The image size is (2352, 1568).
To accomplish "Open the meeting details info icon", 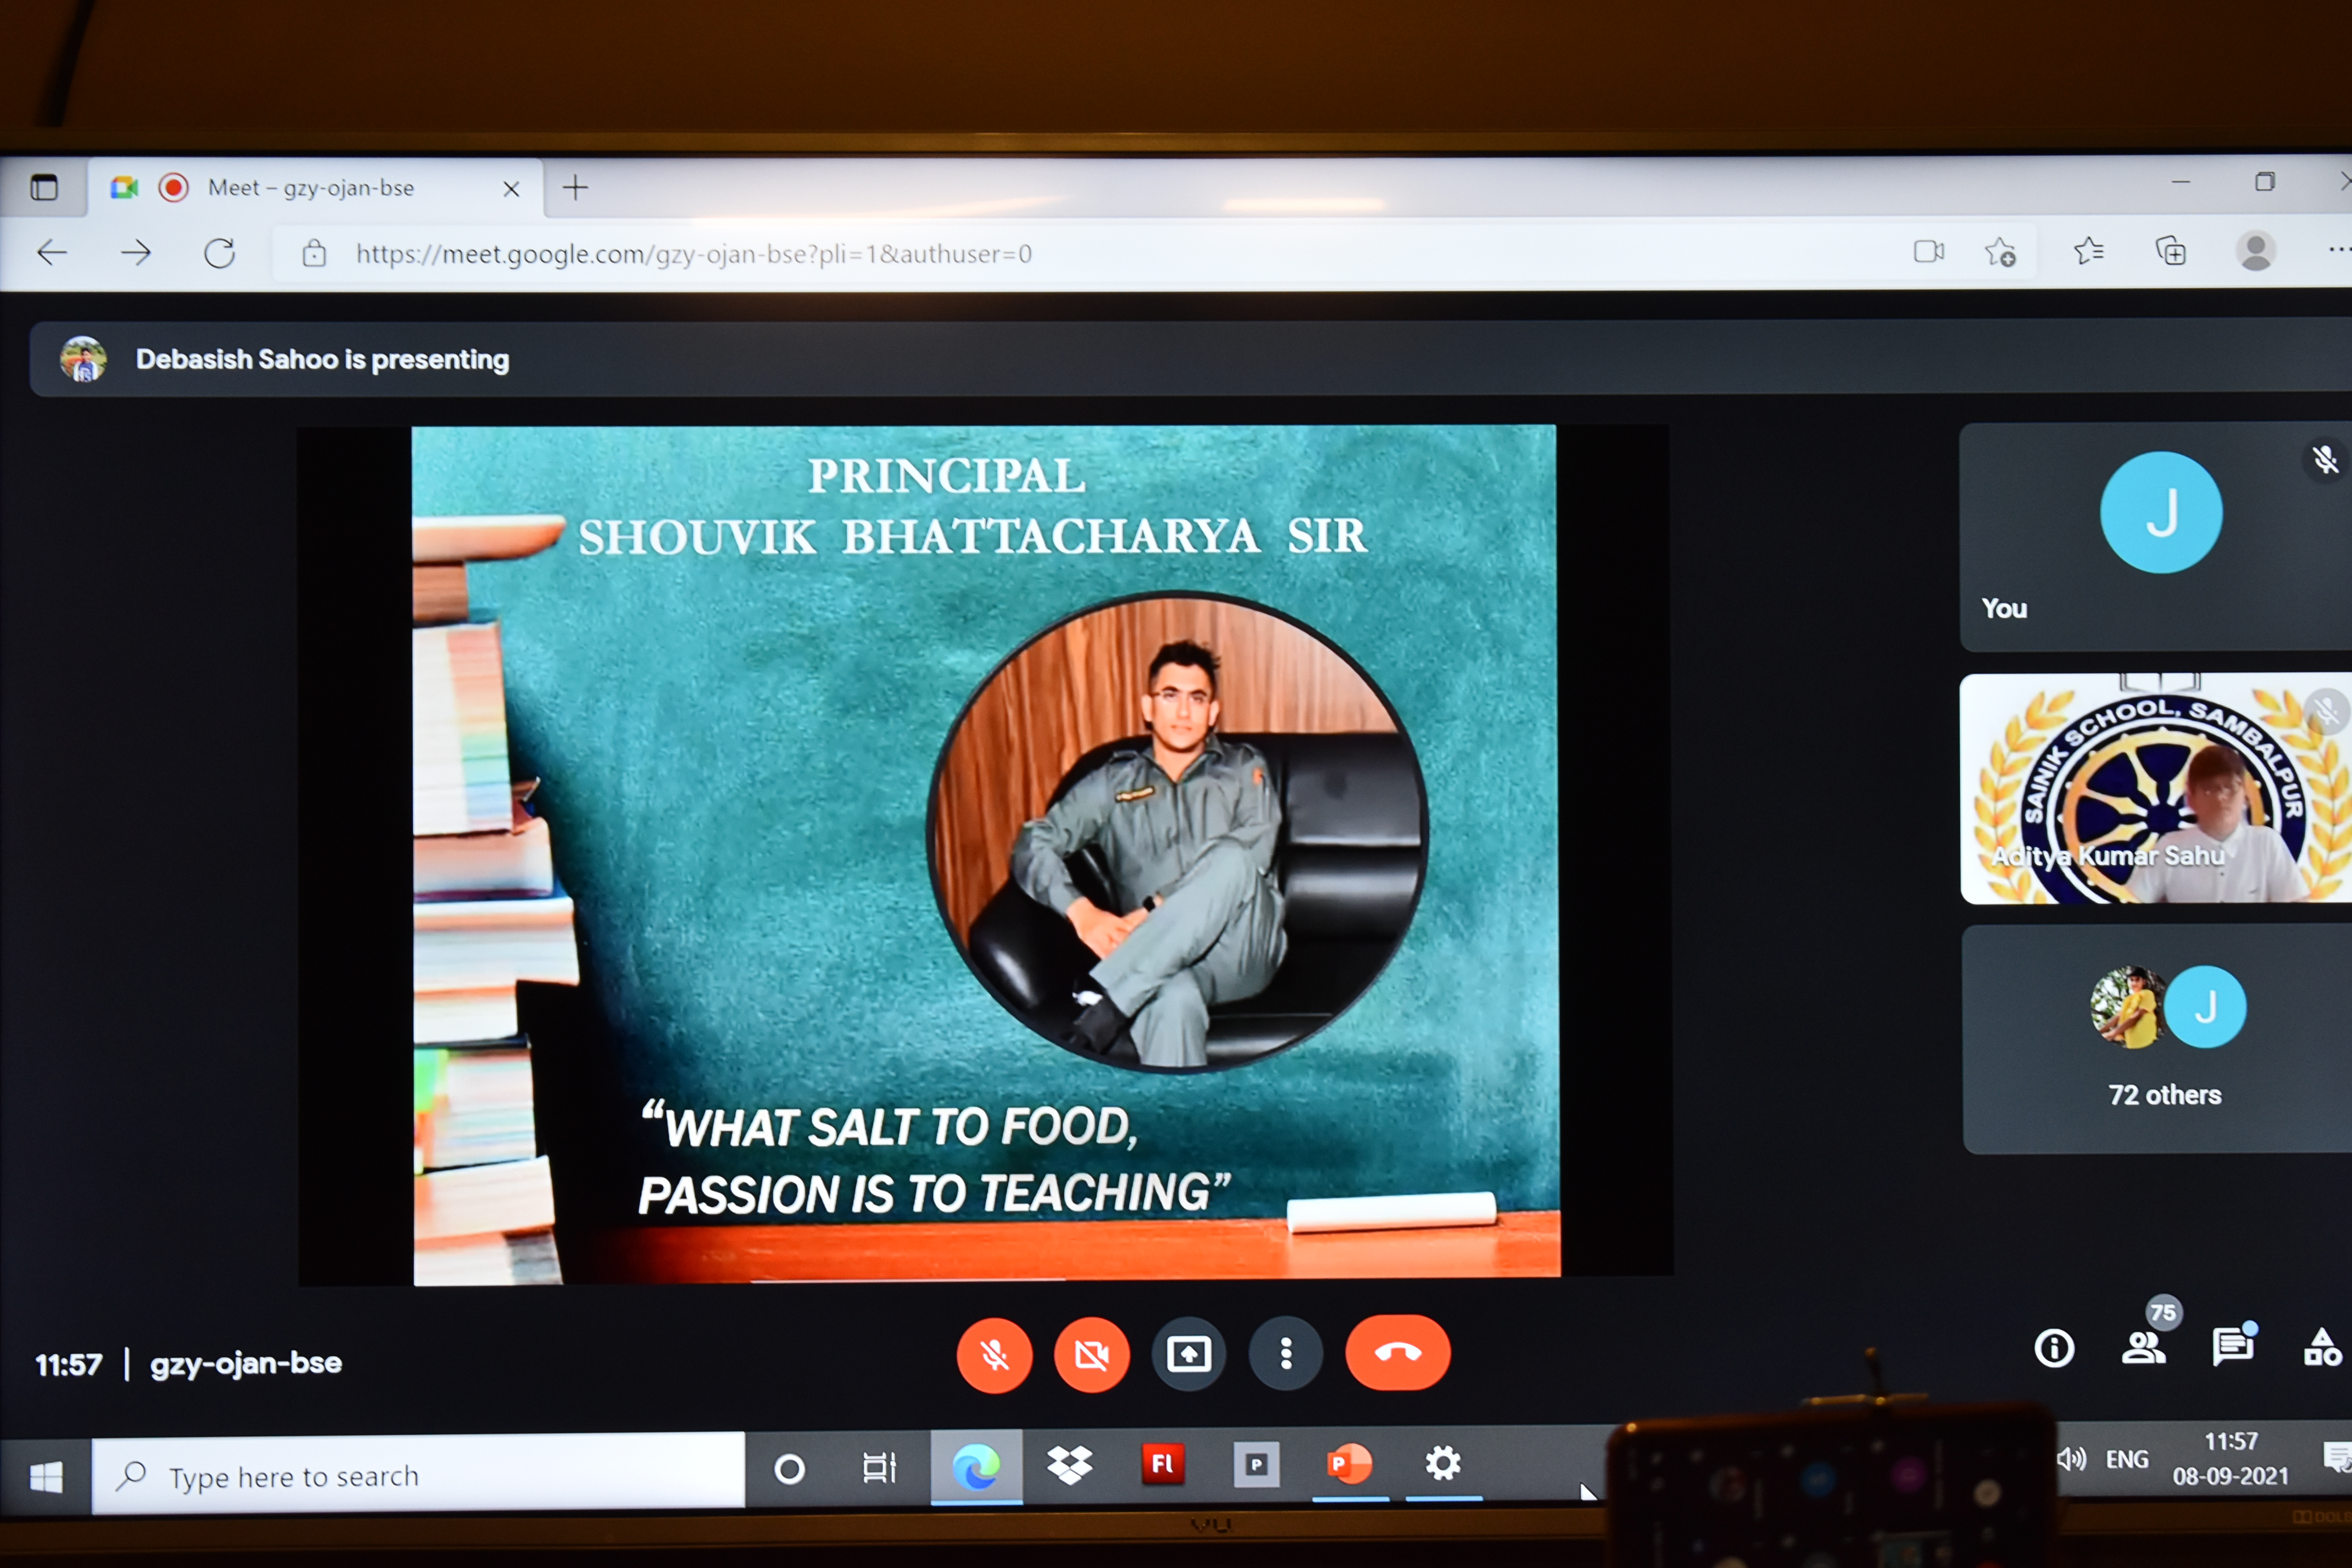I will click(x=2054, y=1348).
